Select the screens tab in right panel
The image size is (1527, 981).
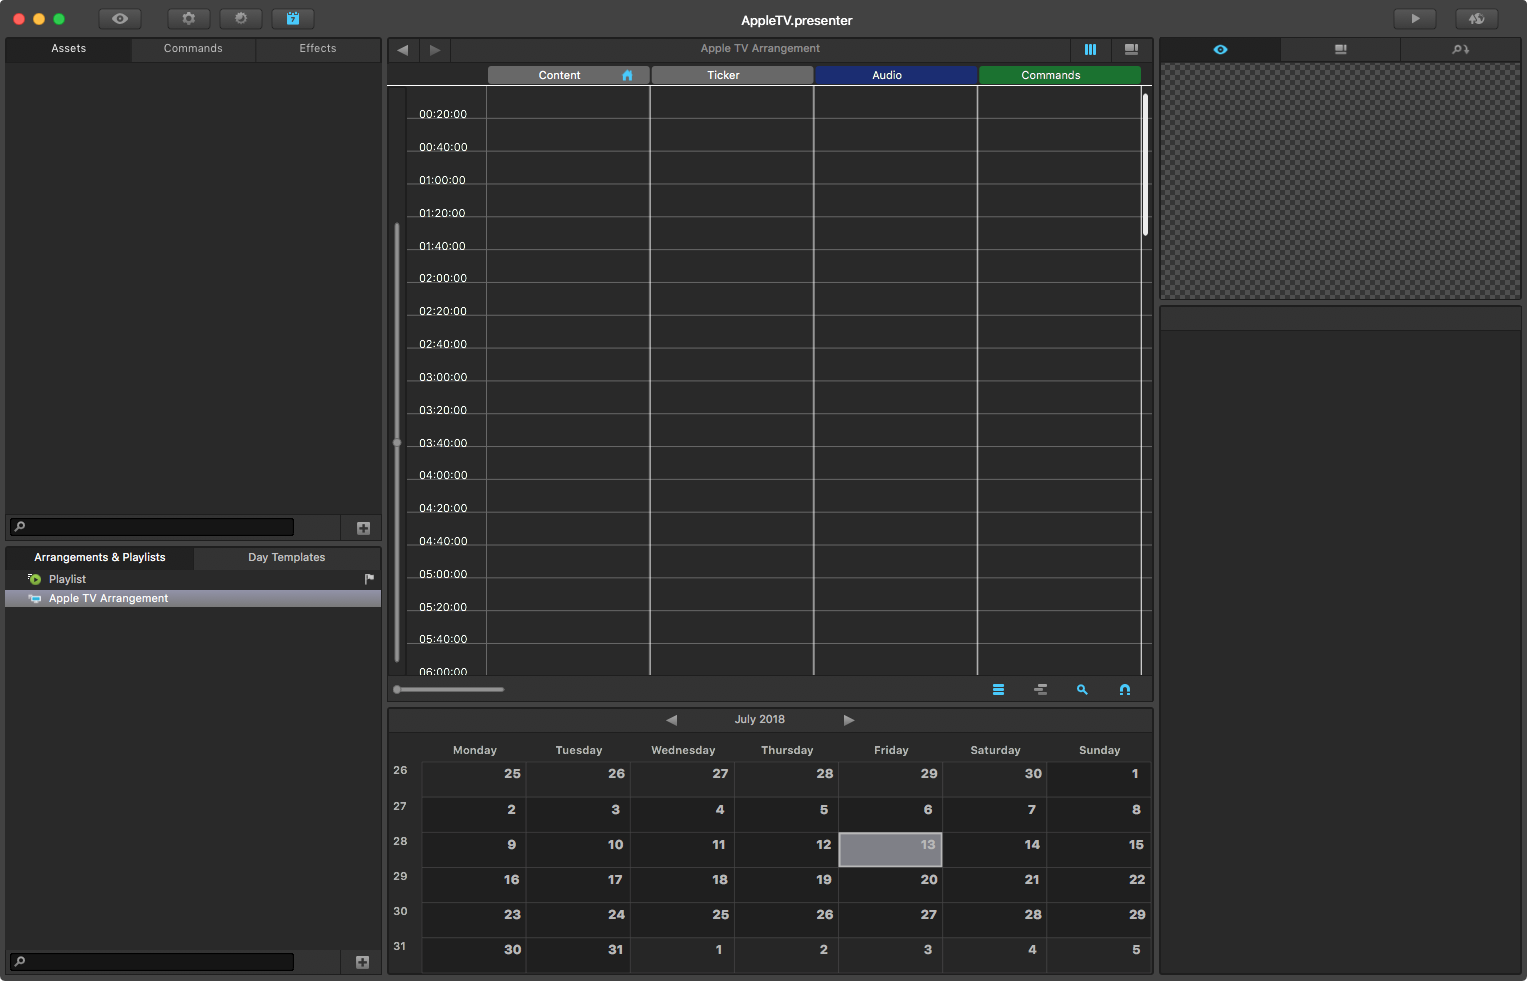(1341, 49)
